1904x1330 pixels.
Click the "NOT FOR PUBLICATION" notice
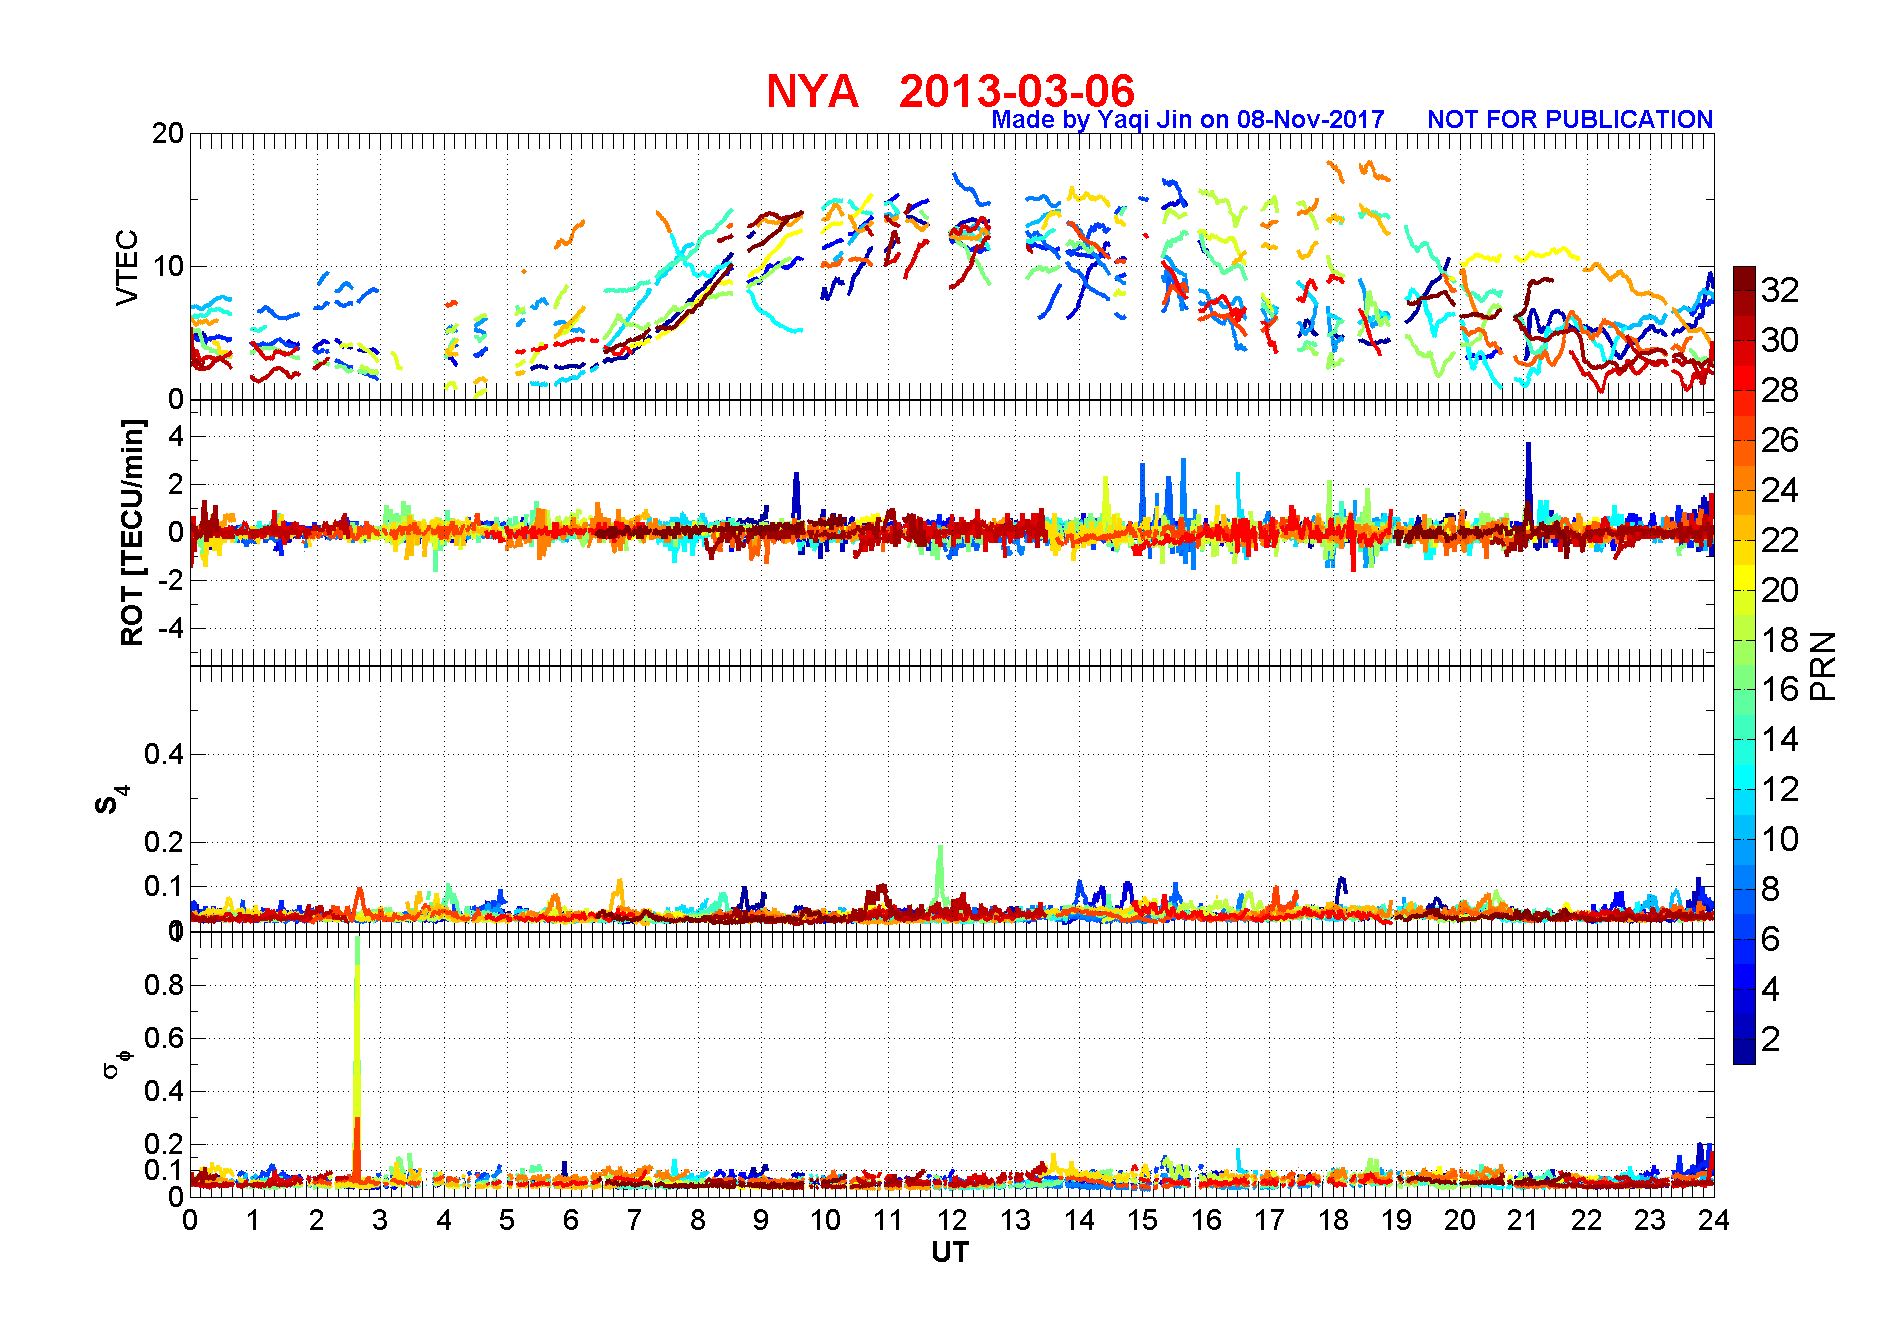click(x=1570, y=120)
